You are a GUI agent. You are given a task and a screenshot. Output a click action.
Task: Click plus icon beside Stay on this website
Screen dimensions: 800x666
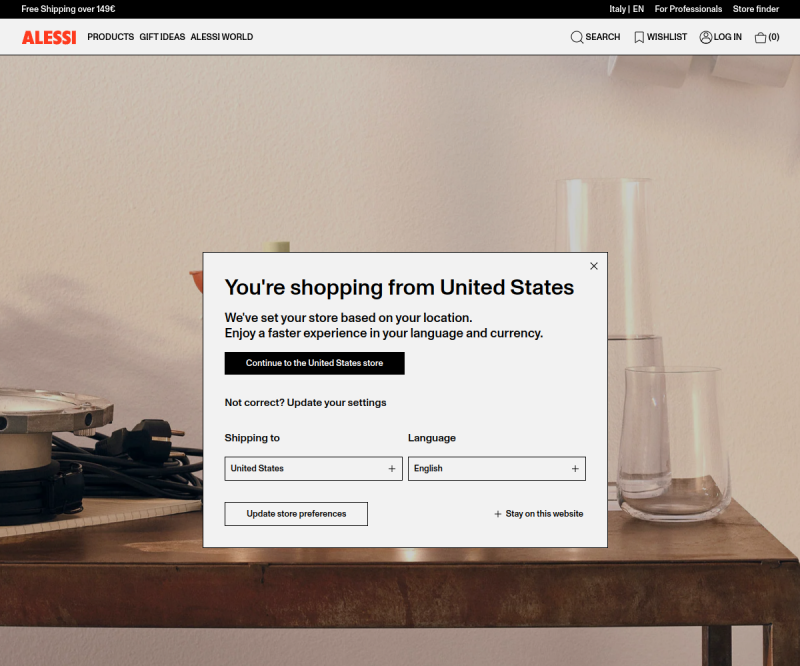(x=498, y=514)
